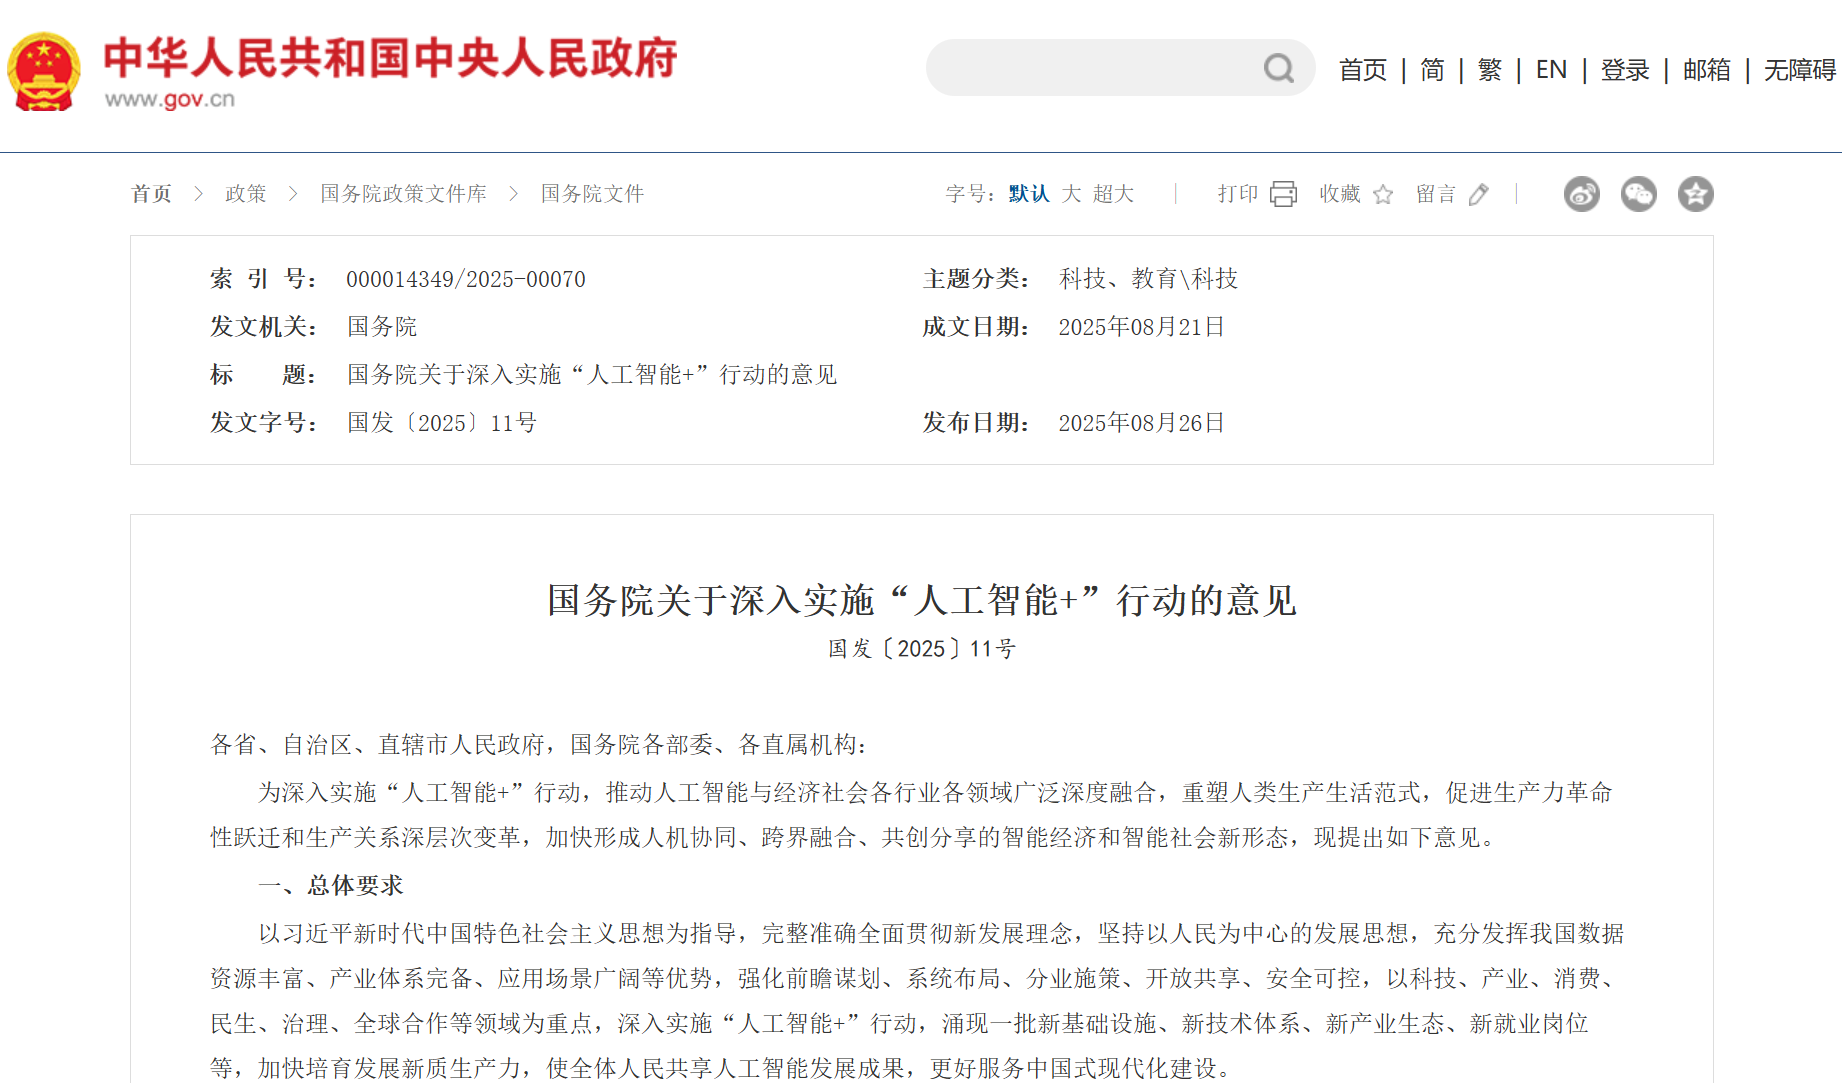Click the star icon beside 收藏
This screenshot has width=1842, height=1083.
click(1383, 194)
